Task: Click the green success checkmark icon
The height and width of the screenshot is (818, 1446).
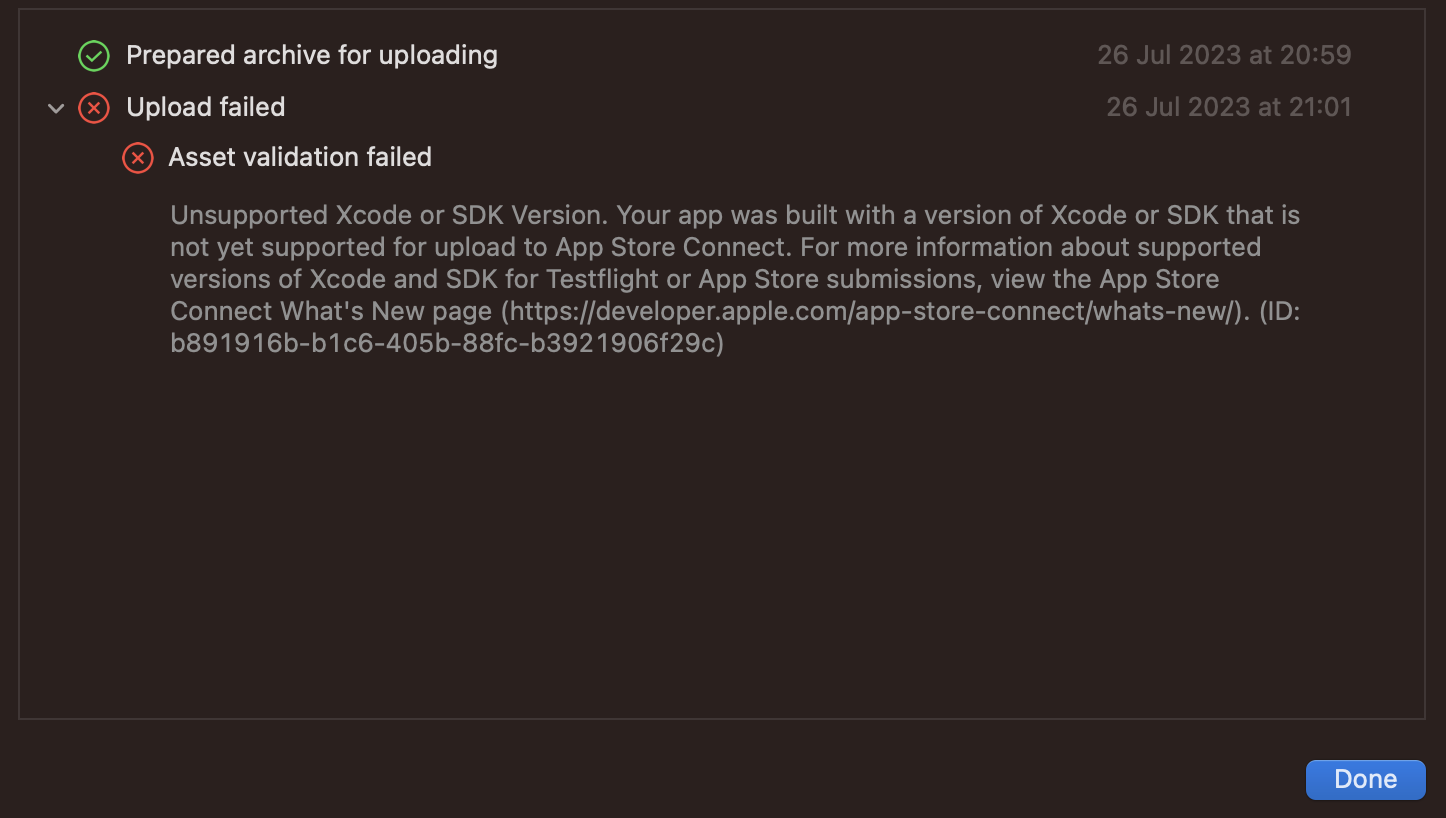Action: 94,56
